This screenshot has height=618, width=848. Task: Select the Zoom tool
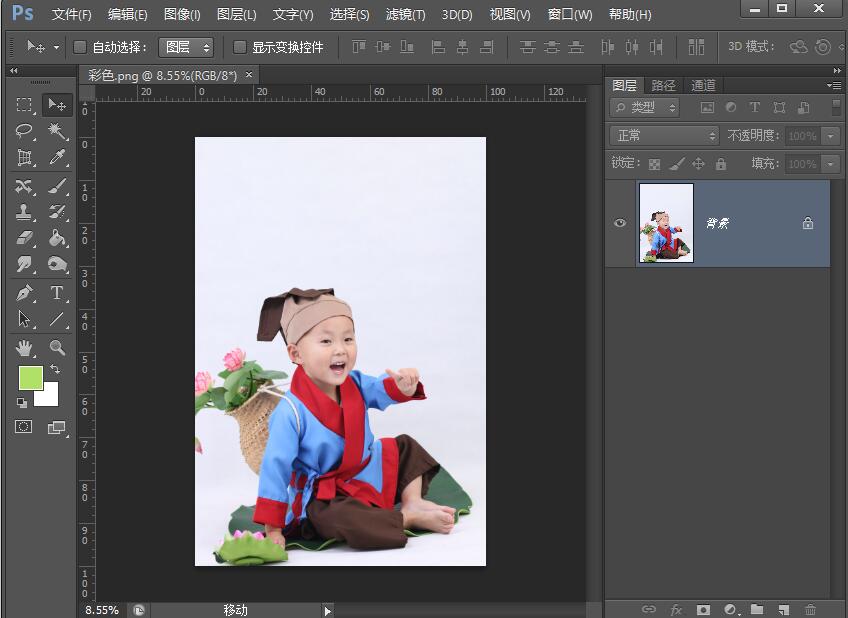tap(57, 348)
